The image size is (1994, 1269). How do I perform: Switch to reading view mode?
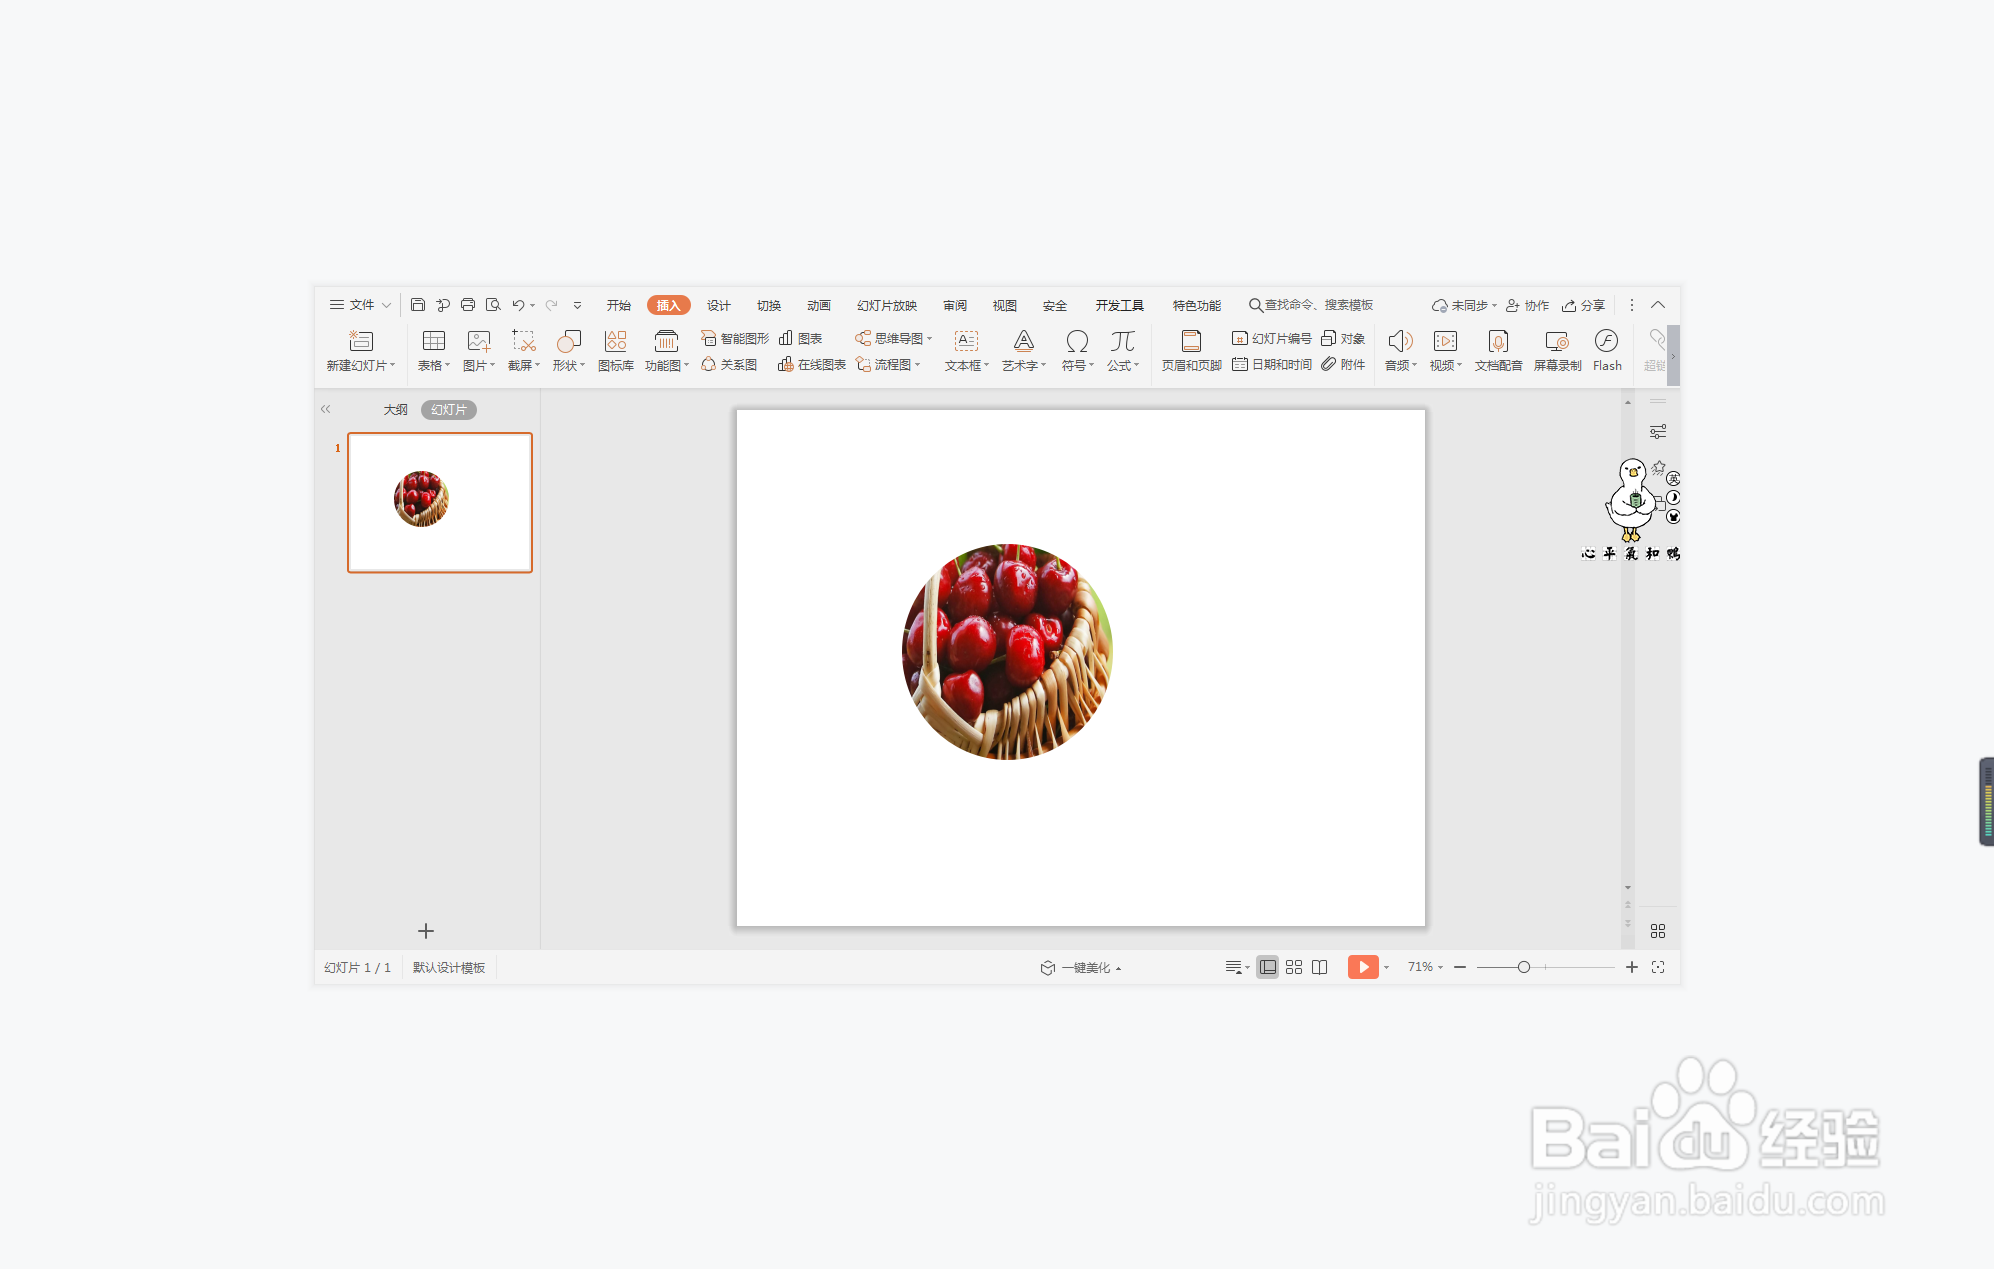pos(1319,967)
